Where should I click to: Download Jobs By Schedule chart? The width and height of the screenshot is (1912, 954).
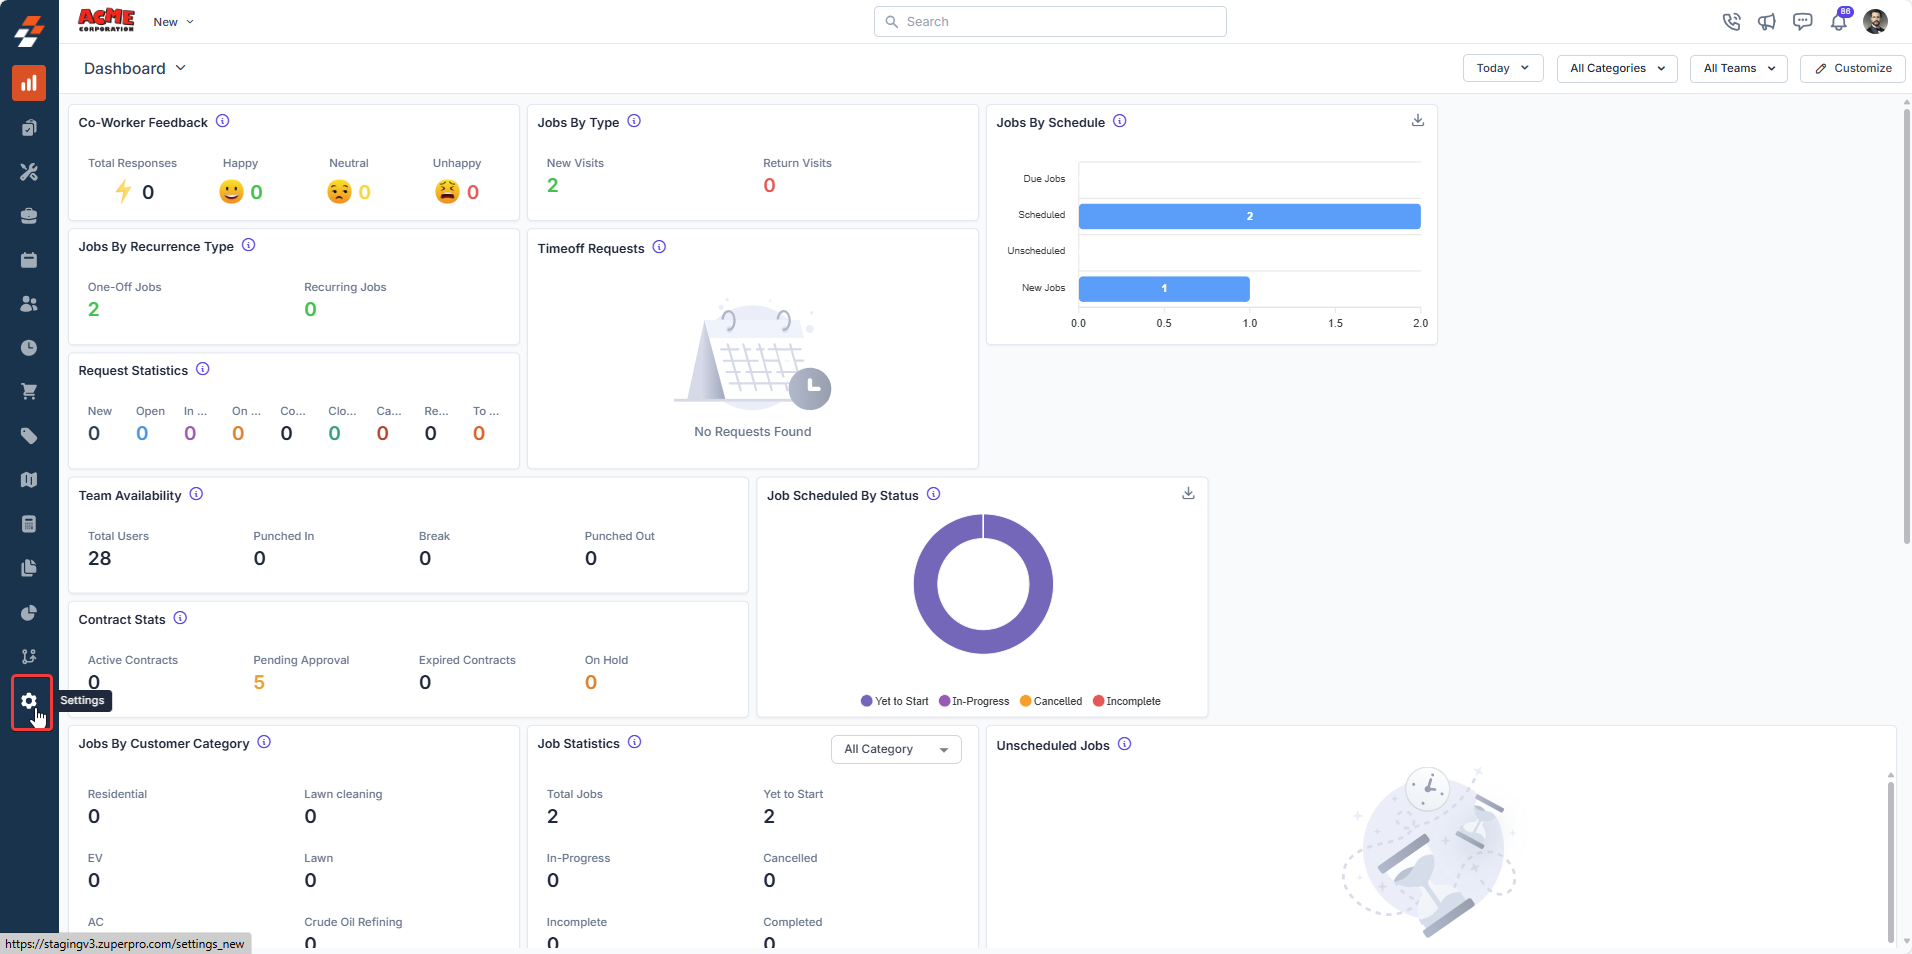click(x=1418, y=120)
